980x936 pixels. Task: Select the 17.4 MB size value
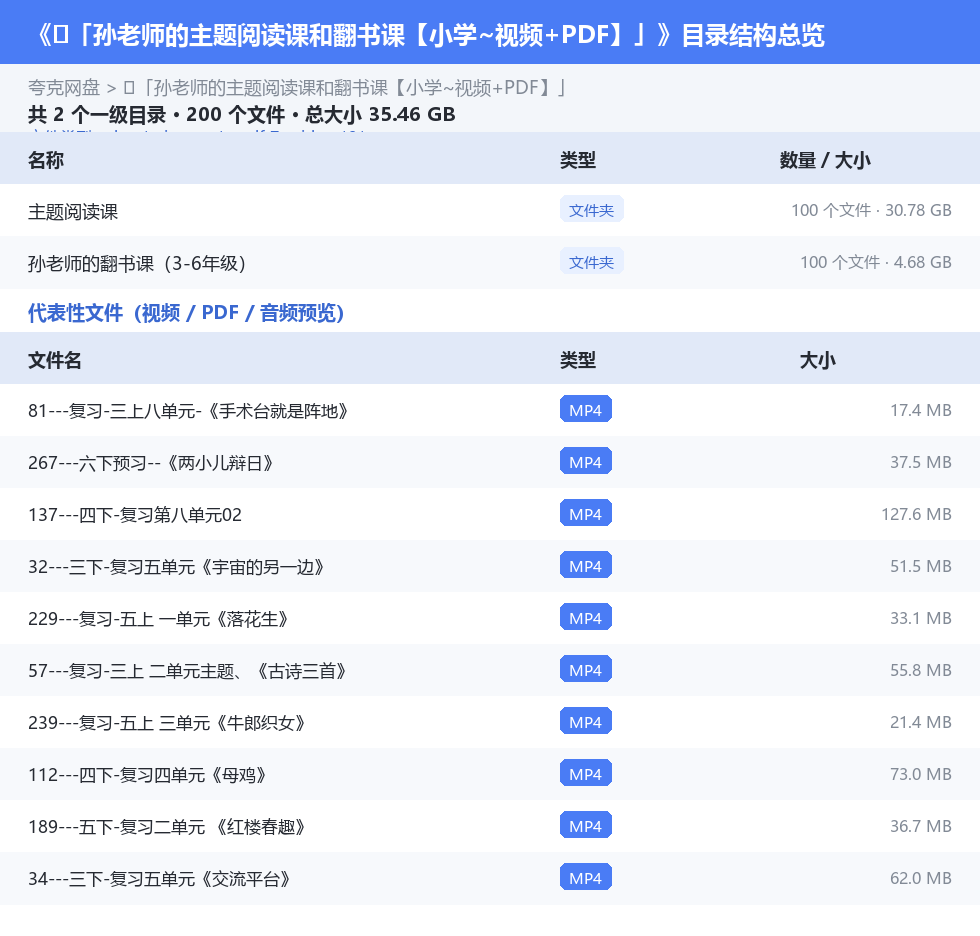(921, 411)
